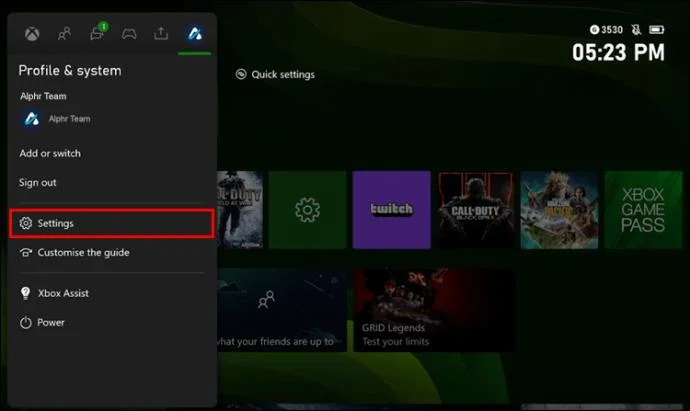Click the Gamerscore 3530 indicator
This screenshot has width=690, height=411.
(x=606, y=29)
